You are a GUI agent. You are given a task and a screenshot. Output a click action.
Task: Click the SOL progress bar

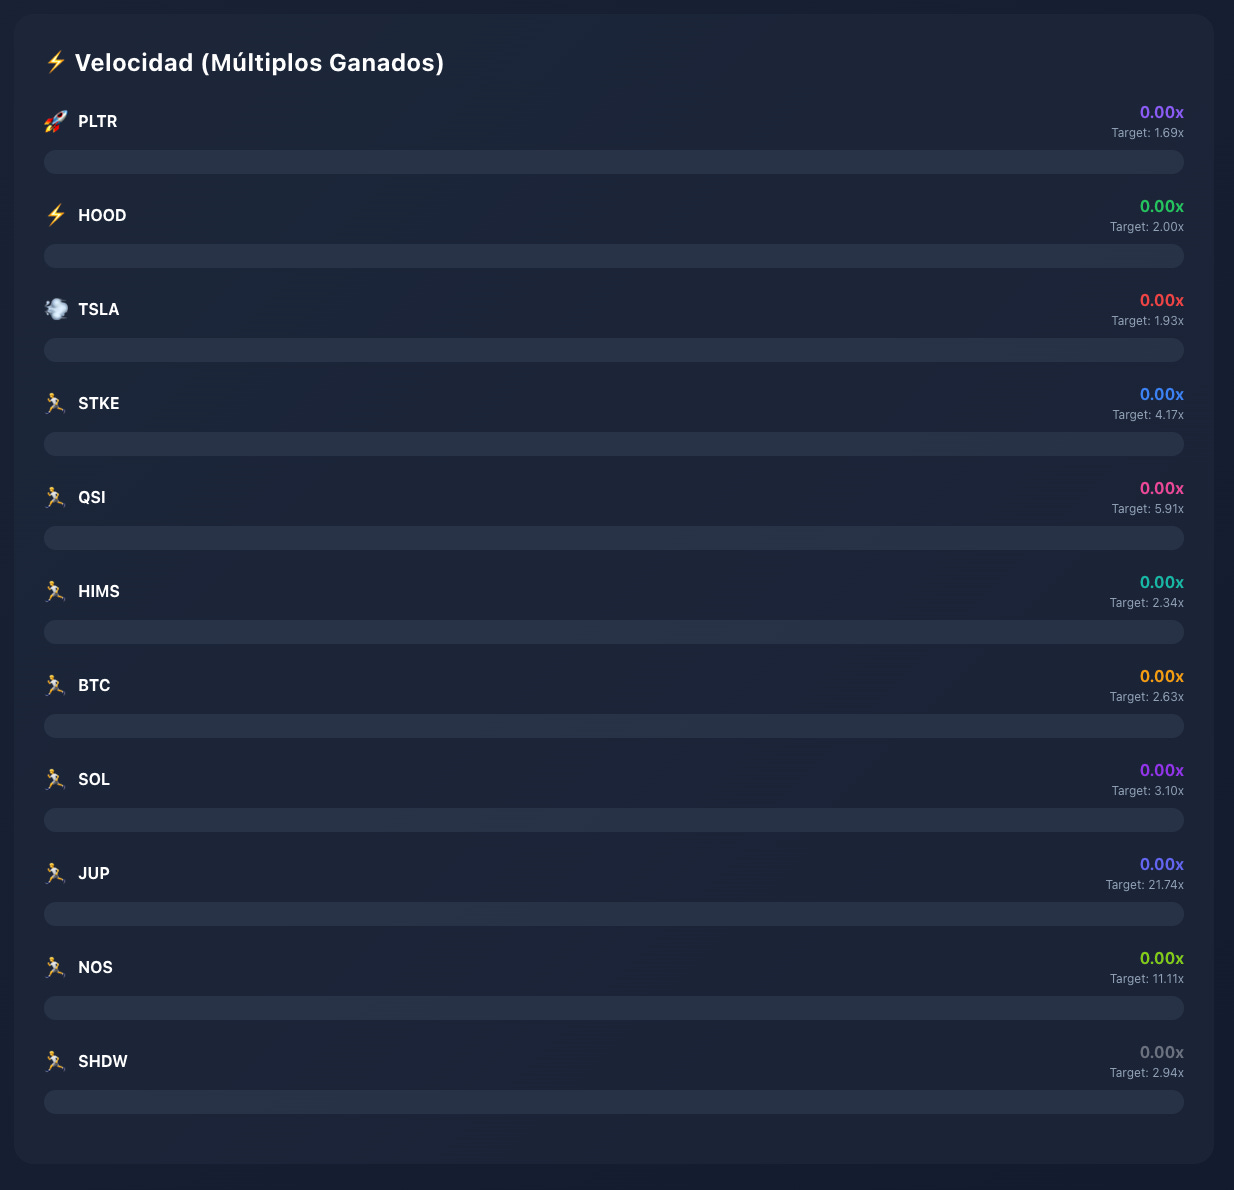point(614,820)
